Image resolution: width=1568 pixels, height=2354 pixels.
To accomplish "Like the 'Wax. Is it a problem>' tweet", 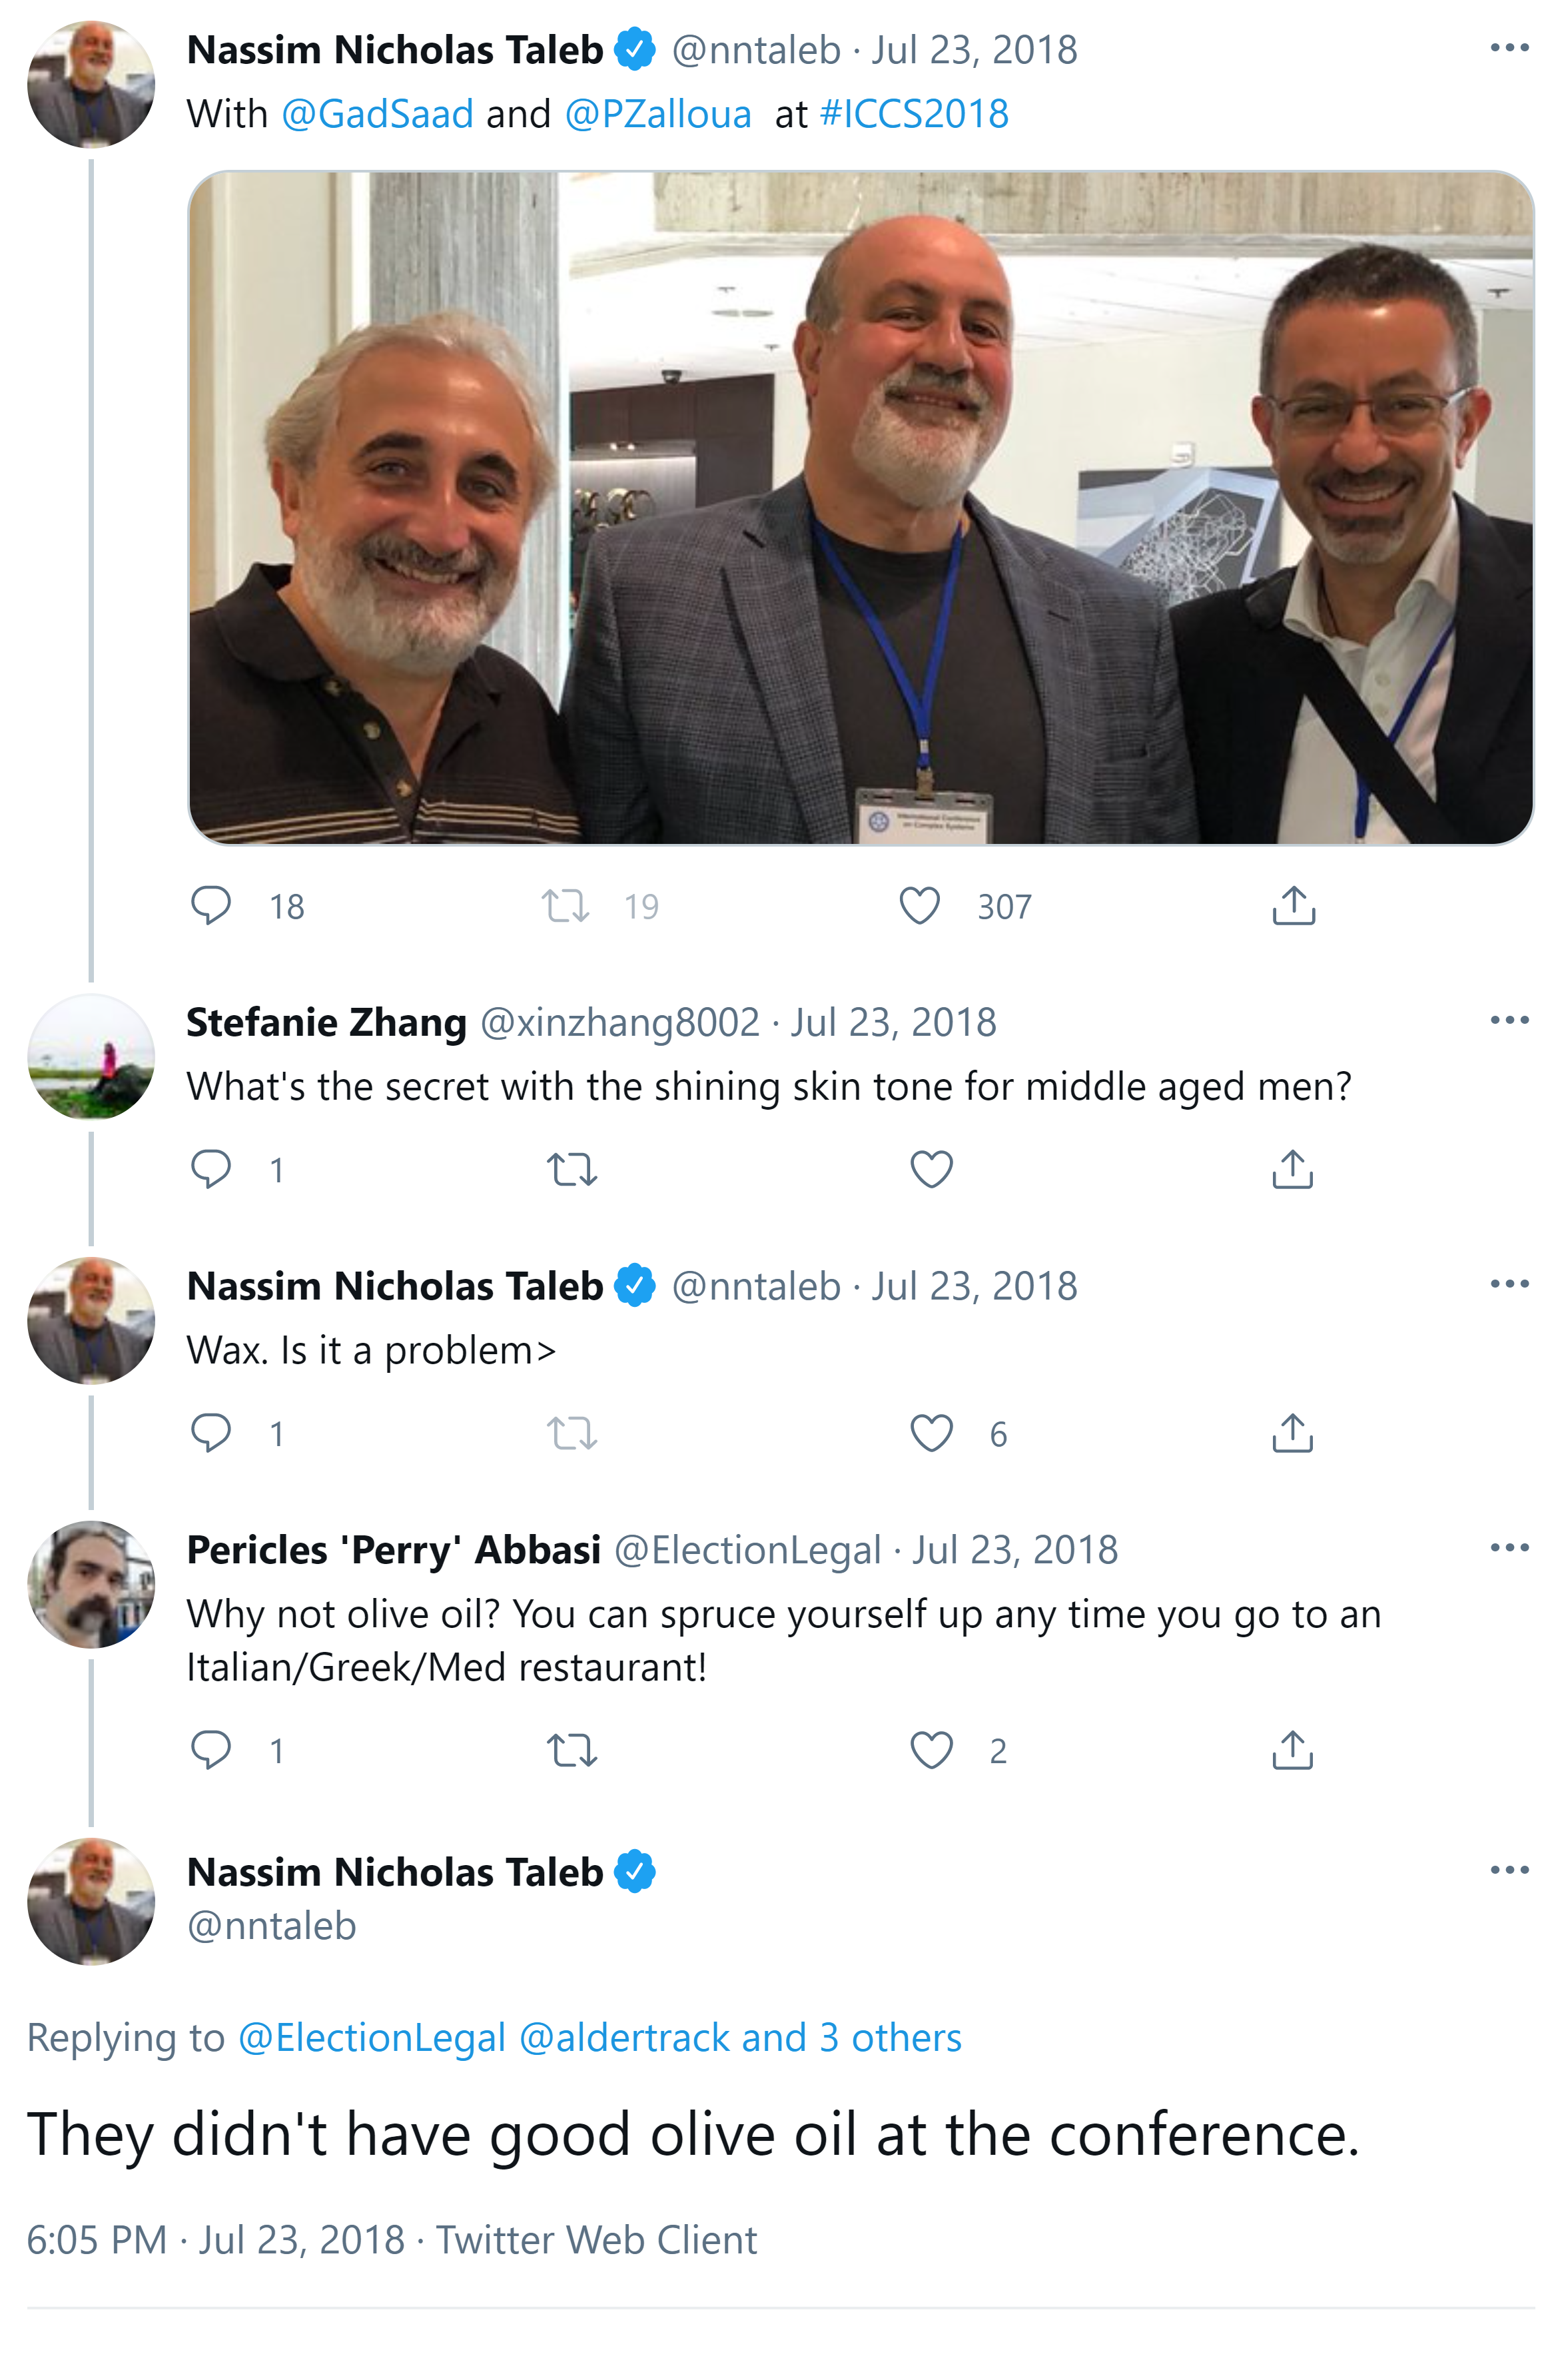I will pyautogui.click(x=931, y=1432).
